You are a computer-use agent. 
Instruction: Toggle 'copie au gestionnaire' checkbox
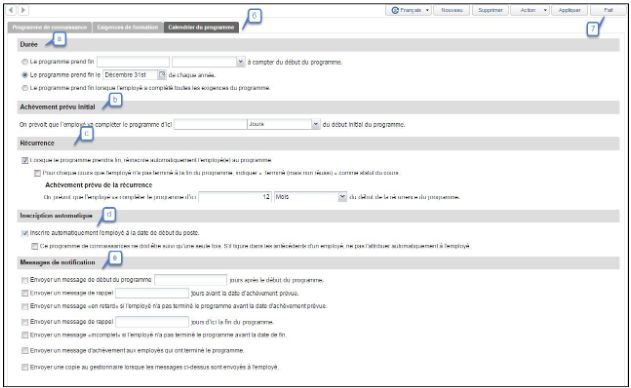25,367
